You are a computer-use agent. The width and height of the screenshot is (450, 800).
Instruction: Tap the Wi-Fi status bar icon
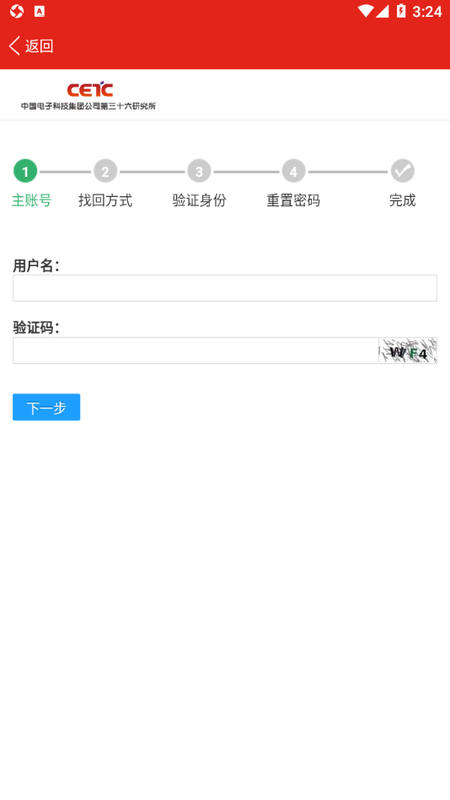click(x=365, y=11)
